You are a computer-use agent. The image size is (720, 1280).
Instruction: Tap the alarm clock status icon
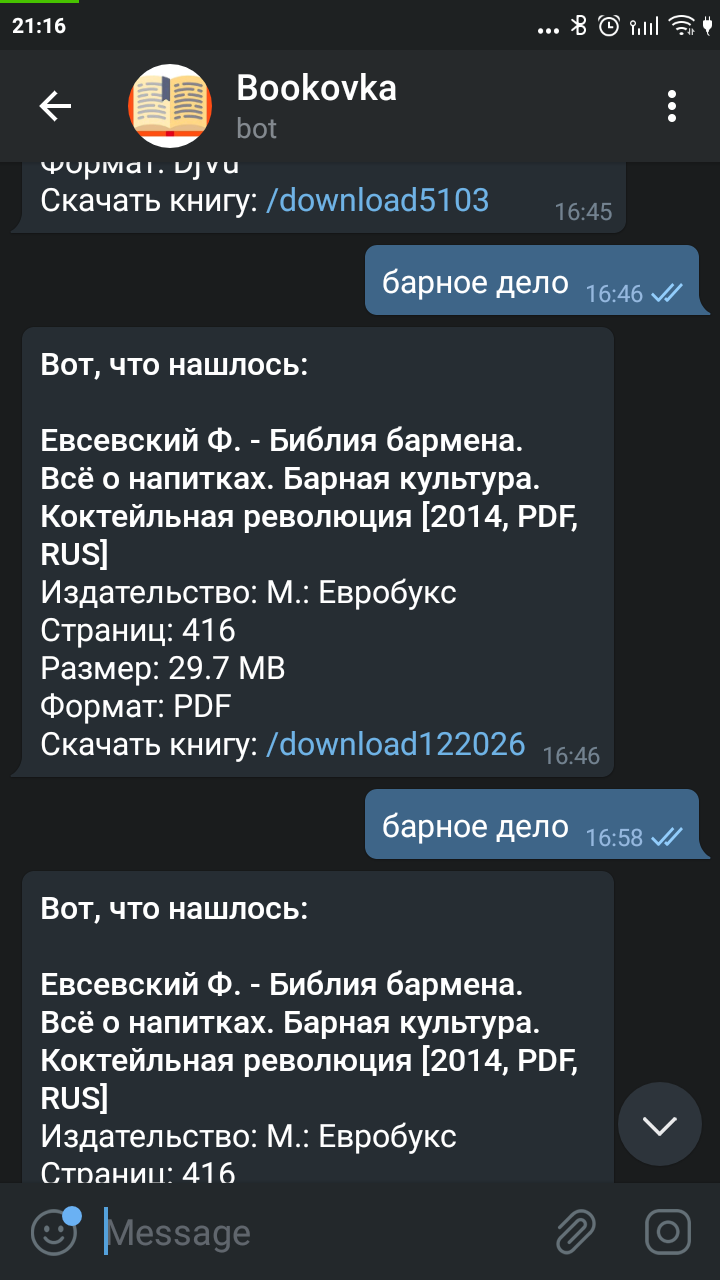point(608,26)
